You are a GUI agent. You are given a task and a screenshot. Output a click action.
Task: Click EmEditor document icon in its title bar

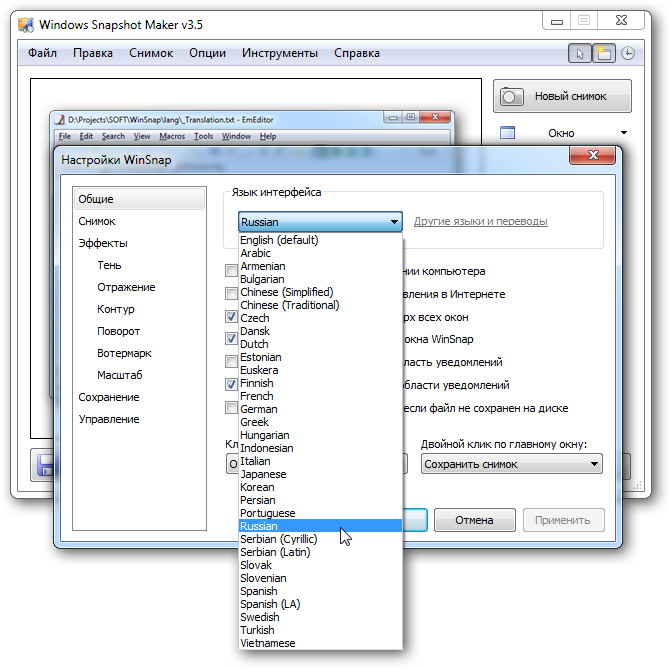pos(60,120)
